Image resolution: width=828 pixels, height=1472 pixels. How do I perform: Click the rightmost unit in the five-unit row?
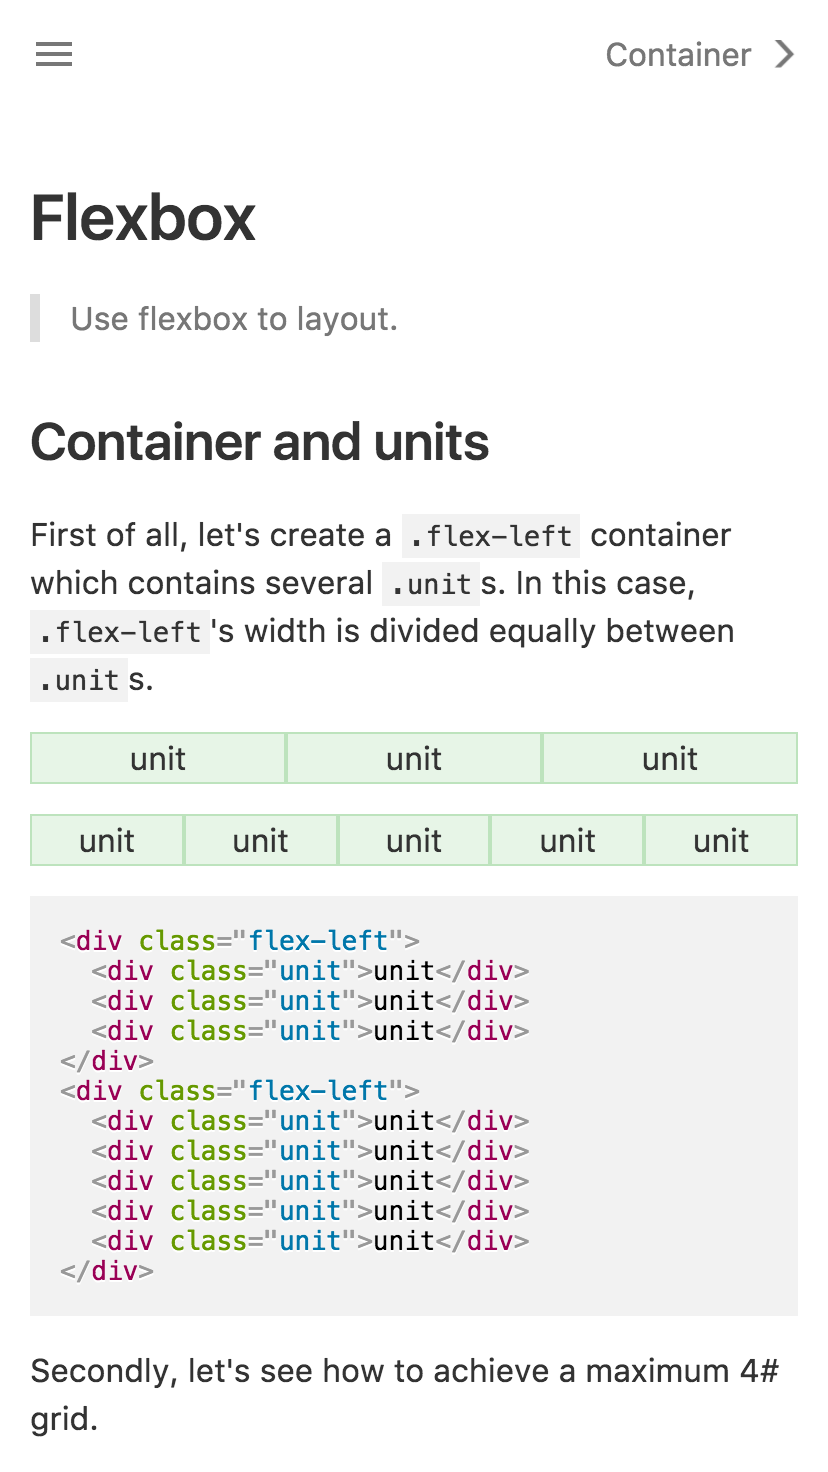(720, 840)
